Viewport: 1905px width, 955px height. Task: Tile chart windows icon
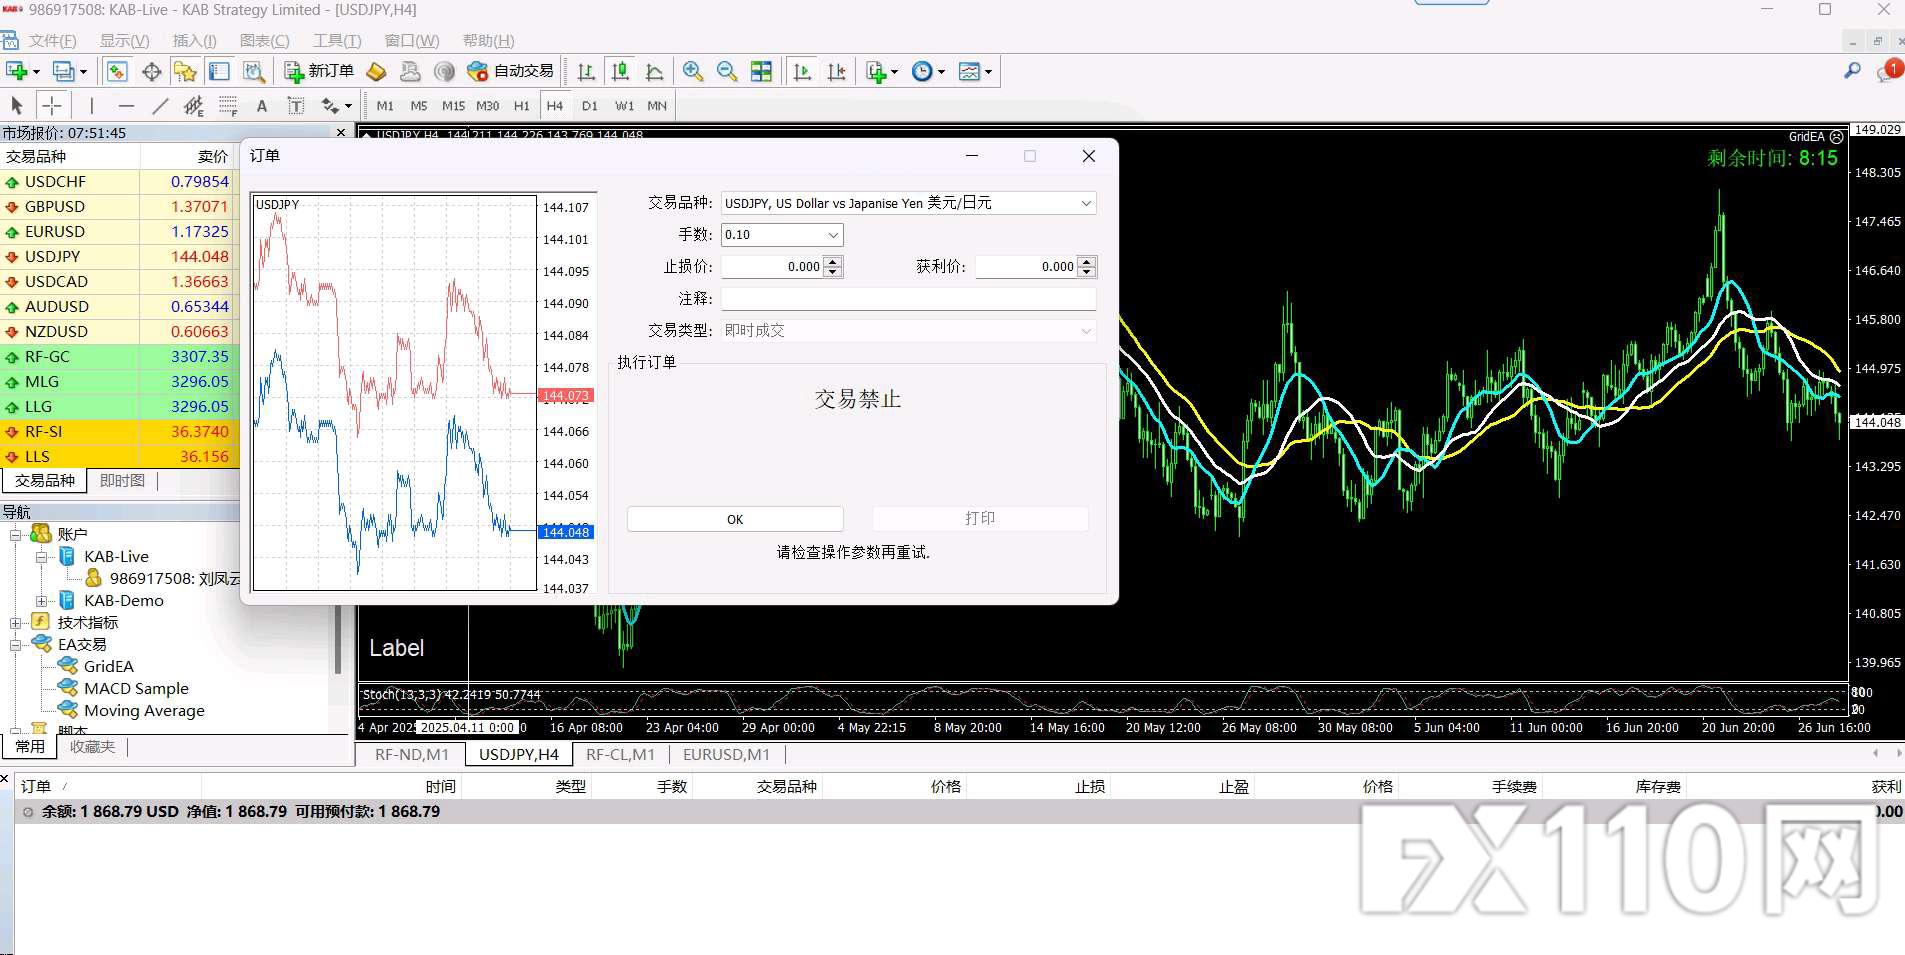[761, 71]
